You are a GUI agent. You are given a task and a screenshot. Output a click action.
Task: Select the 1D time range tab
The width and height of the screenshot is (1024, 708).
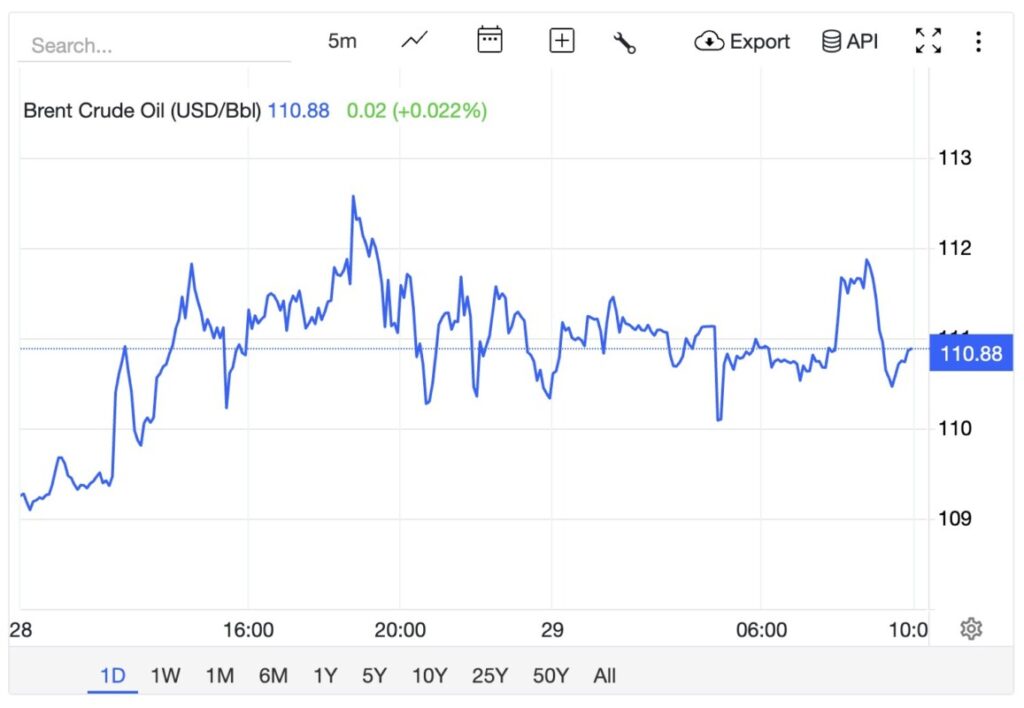pyautogui.click(x=113, y=676)
